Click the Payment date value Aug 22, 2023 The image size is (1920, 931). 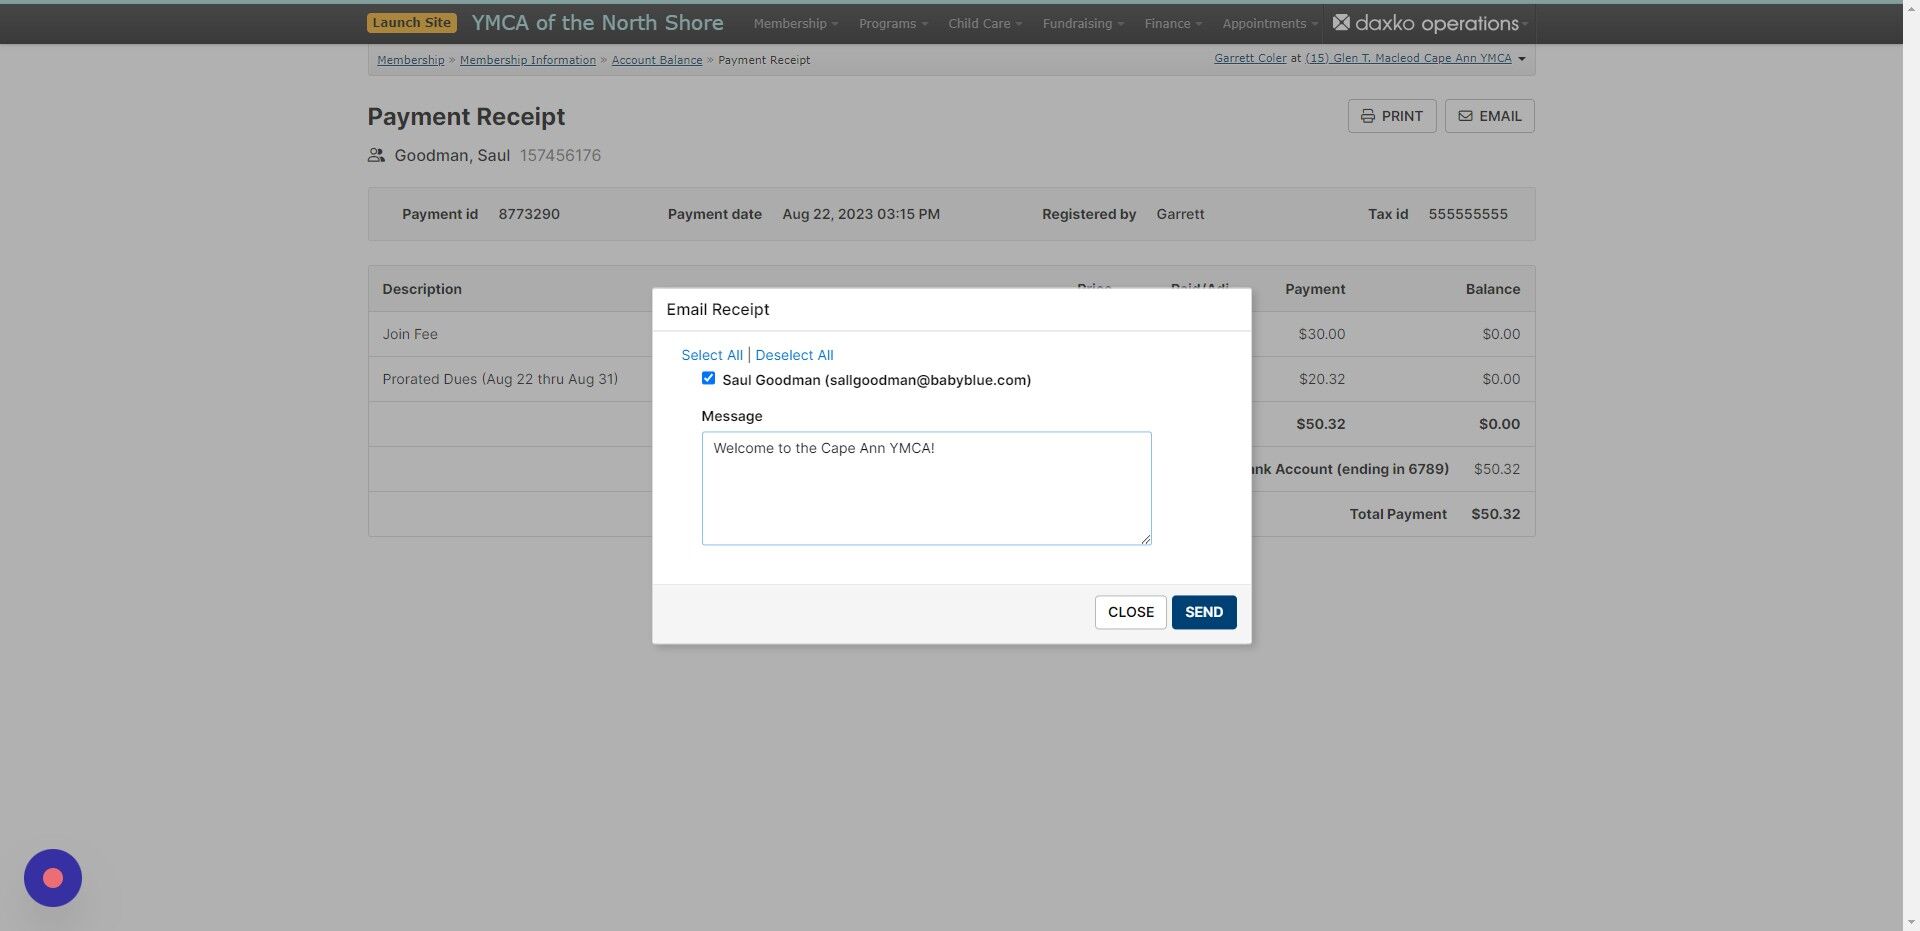tap(861, 214)
